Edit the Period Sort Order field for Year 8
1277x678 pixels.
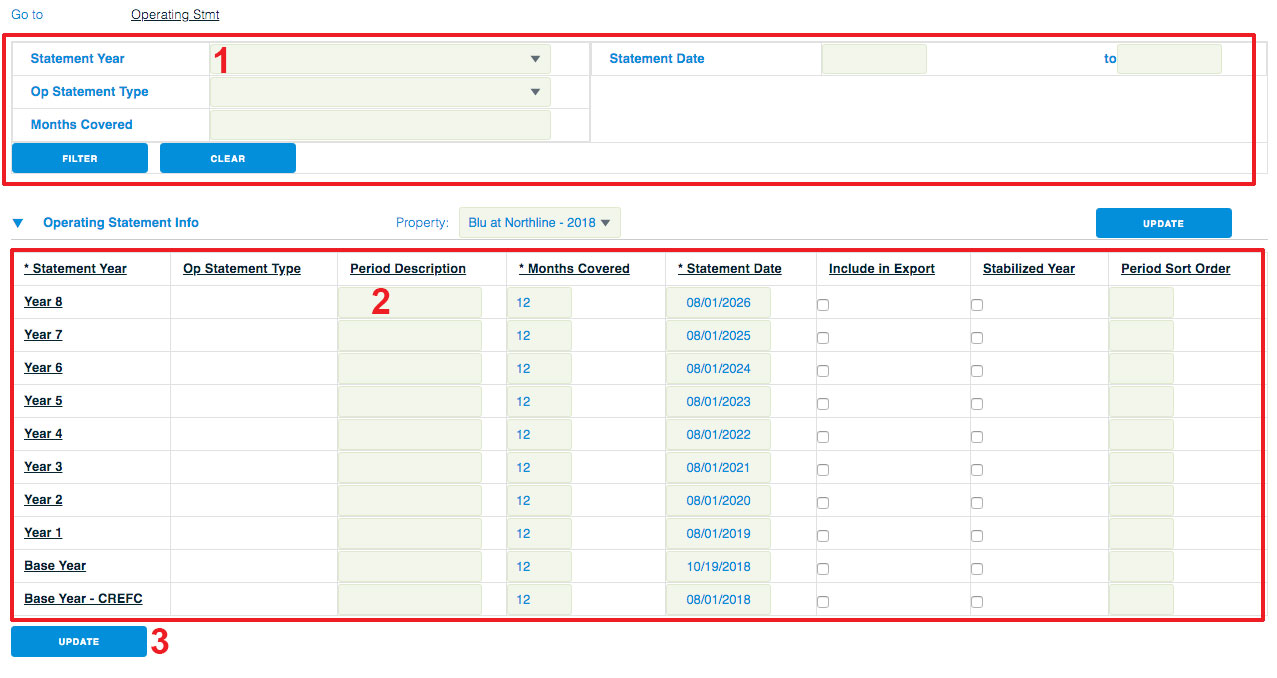[x=1141, y=303]
